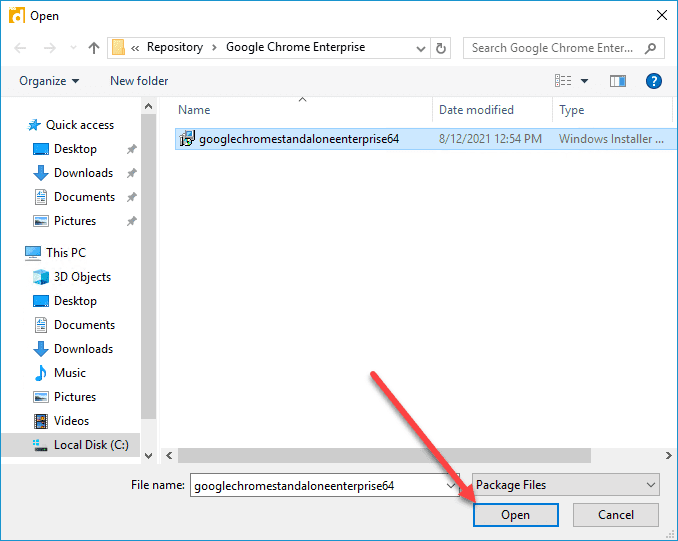Click the pin icon beside Quick access Documents
The image size is (678, 541).
[x=131, y=197]
